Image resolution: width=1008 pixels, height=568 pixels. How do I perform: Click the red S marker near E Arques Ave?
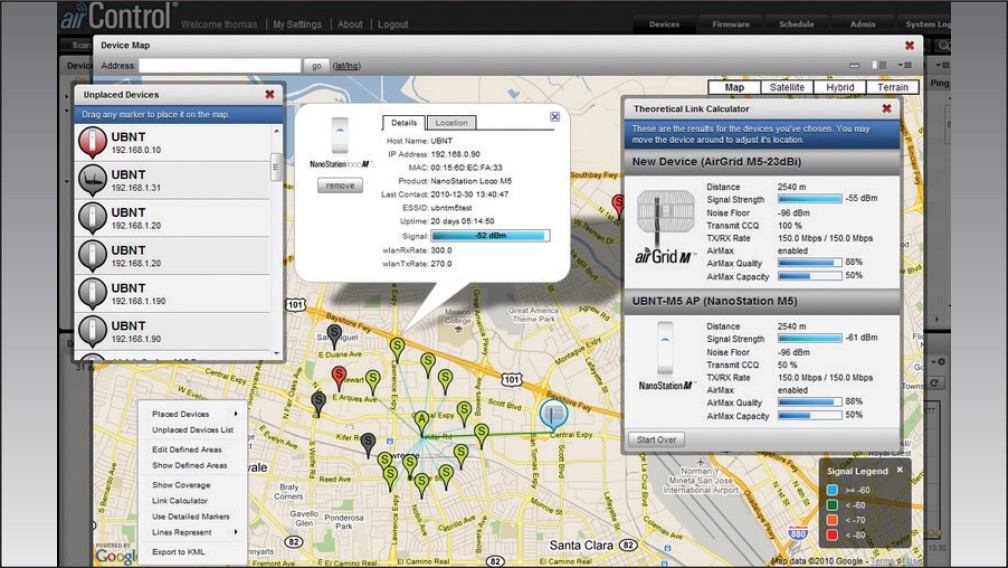339,376
